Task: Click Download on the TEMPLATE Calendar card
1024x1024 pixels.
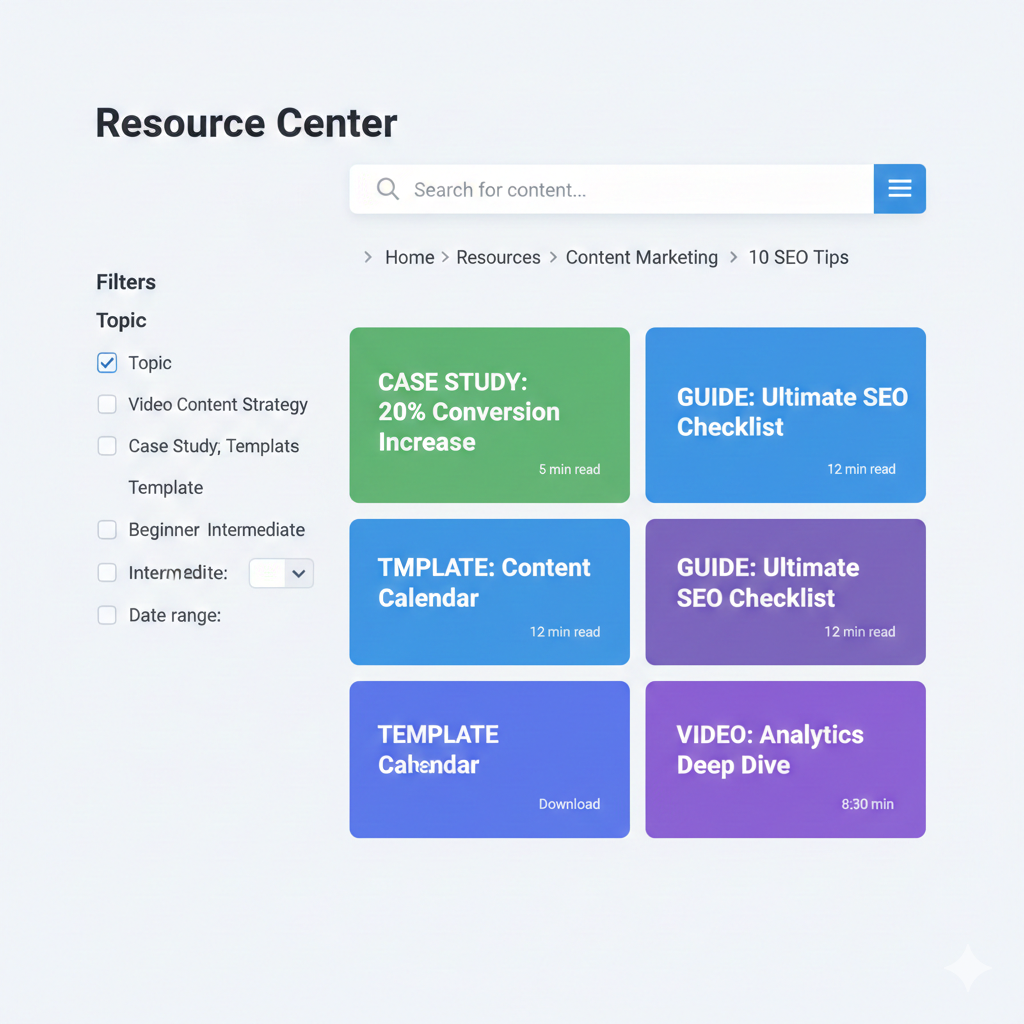Action: tap(569, 803)
